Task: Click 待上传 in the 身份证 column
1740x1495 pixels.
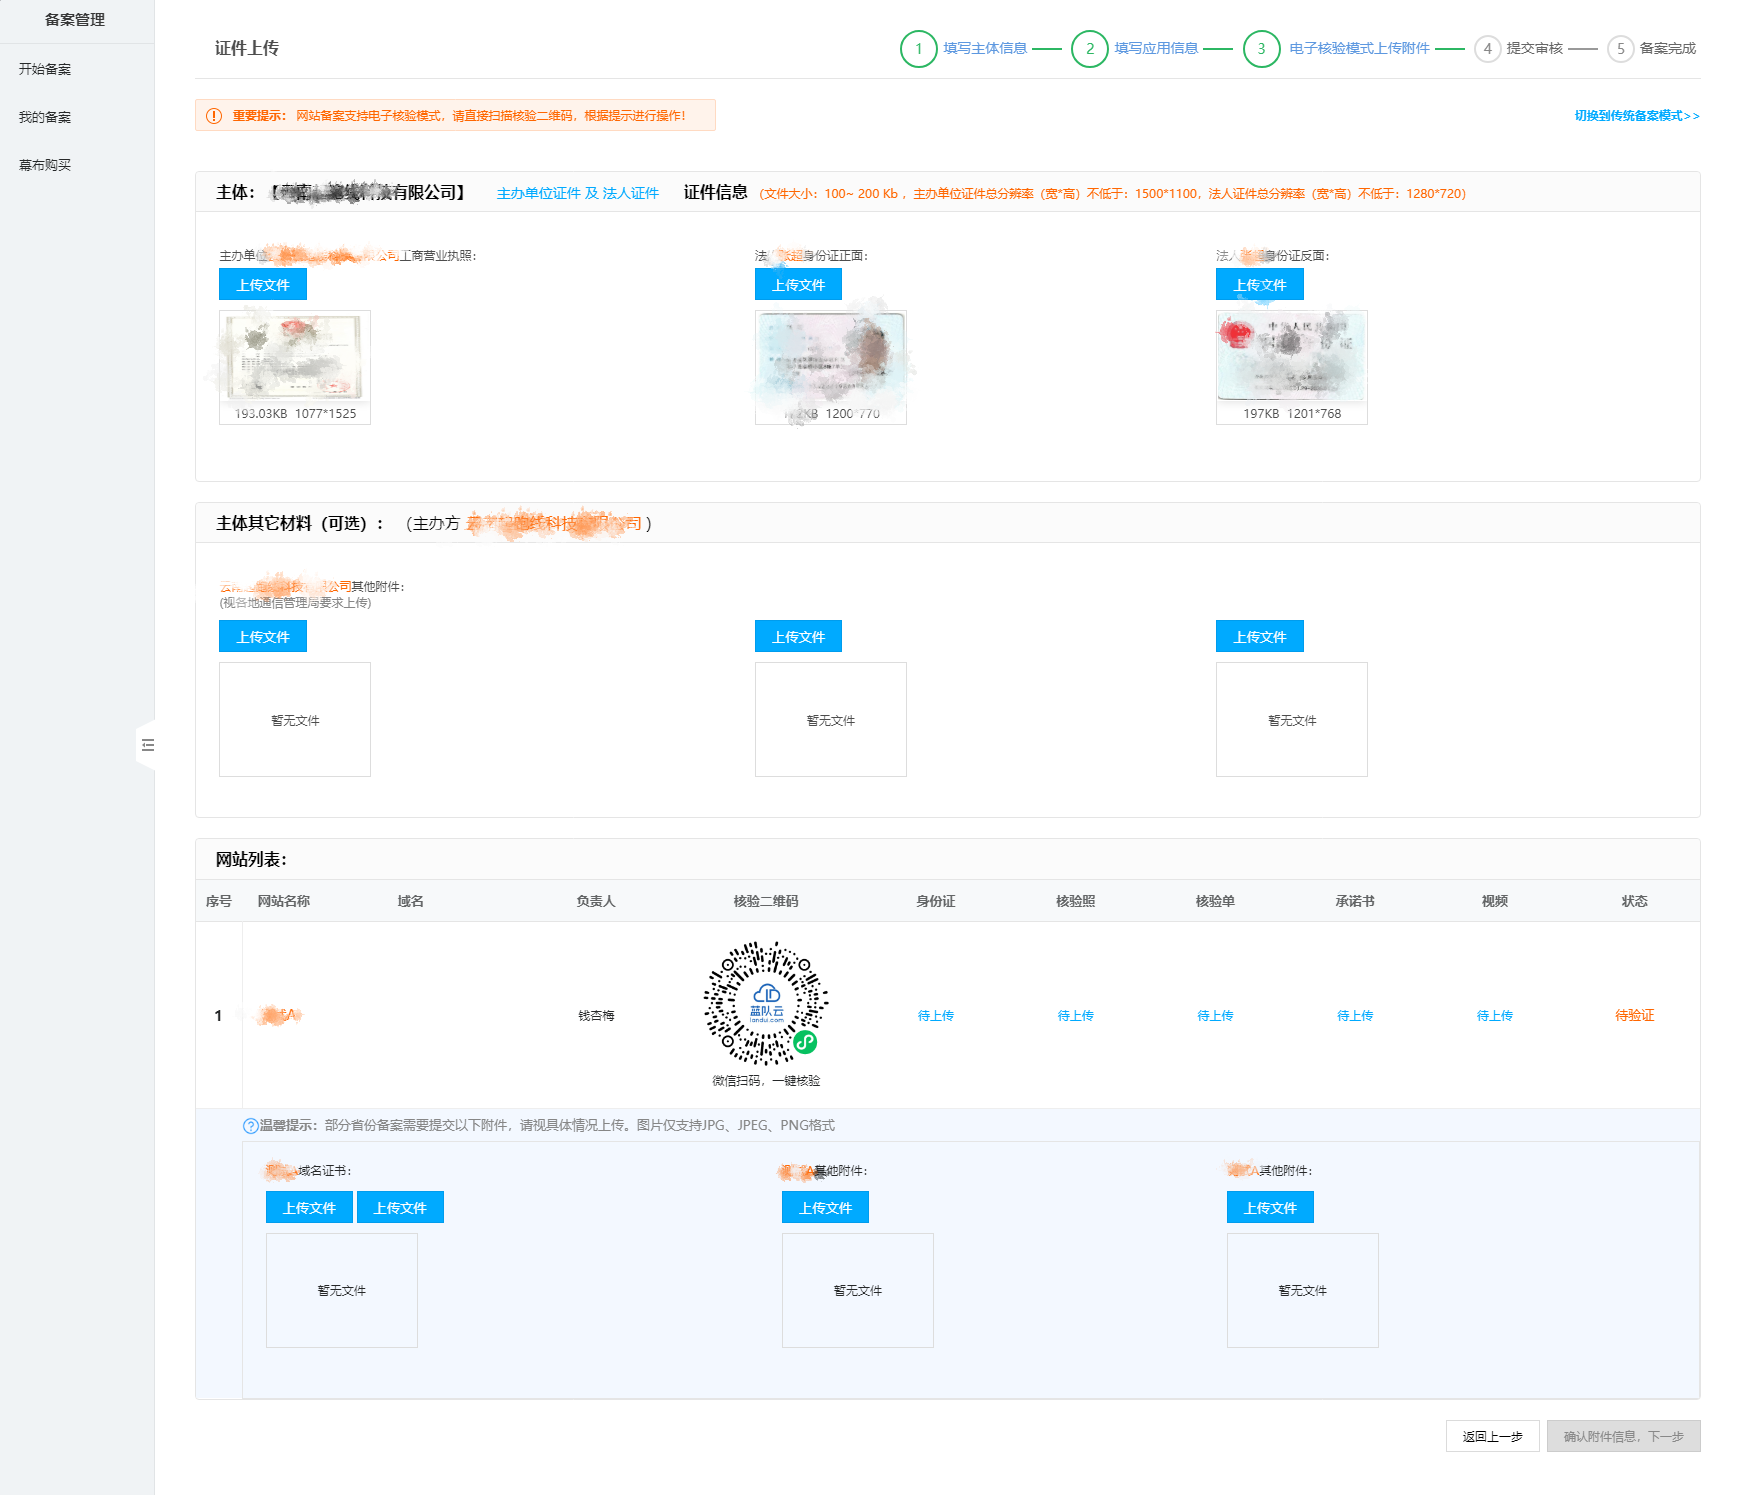Action: pos(936,1016)
